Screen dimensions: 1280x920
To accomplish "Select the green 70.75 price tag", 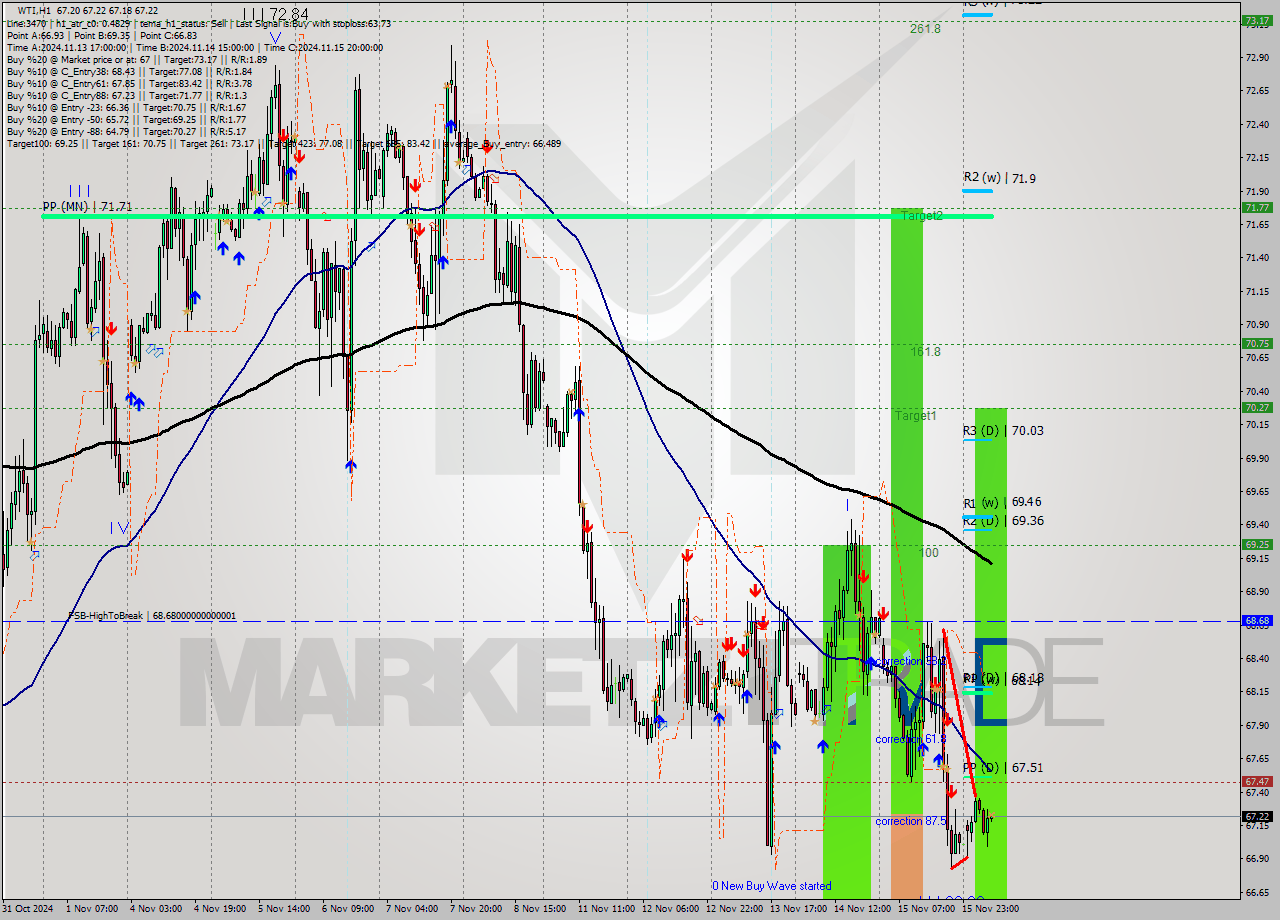I will [1256, 343].
